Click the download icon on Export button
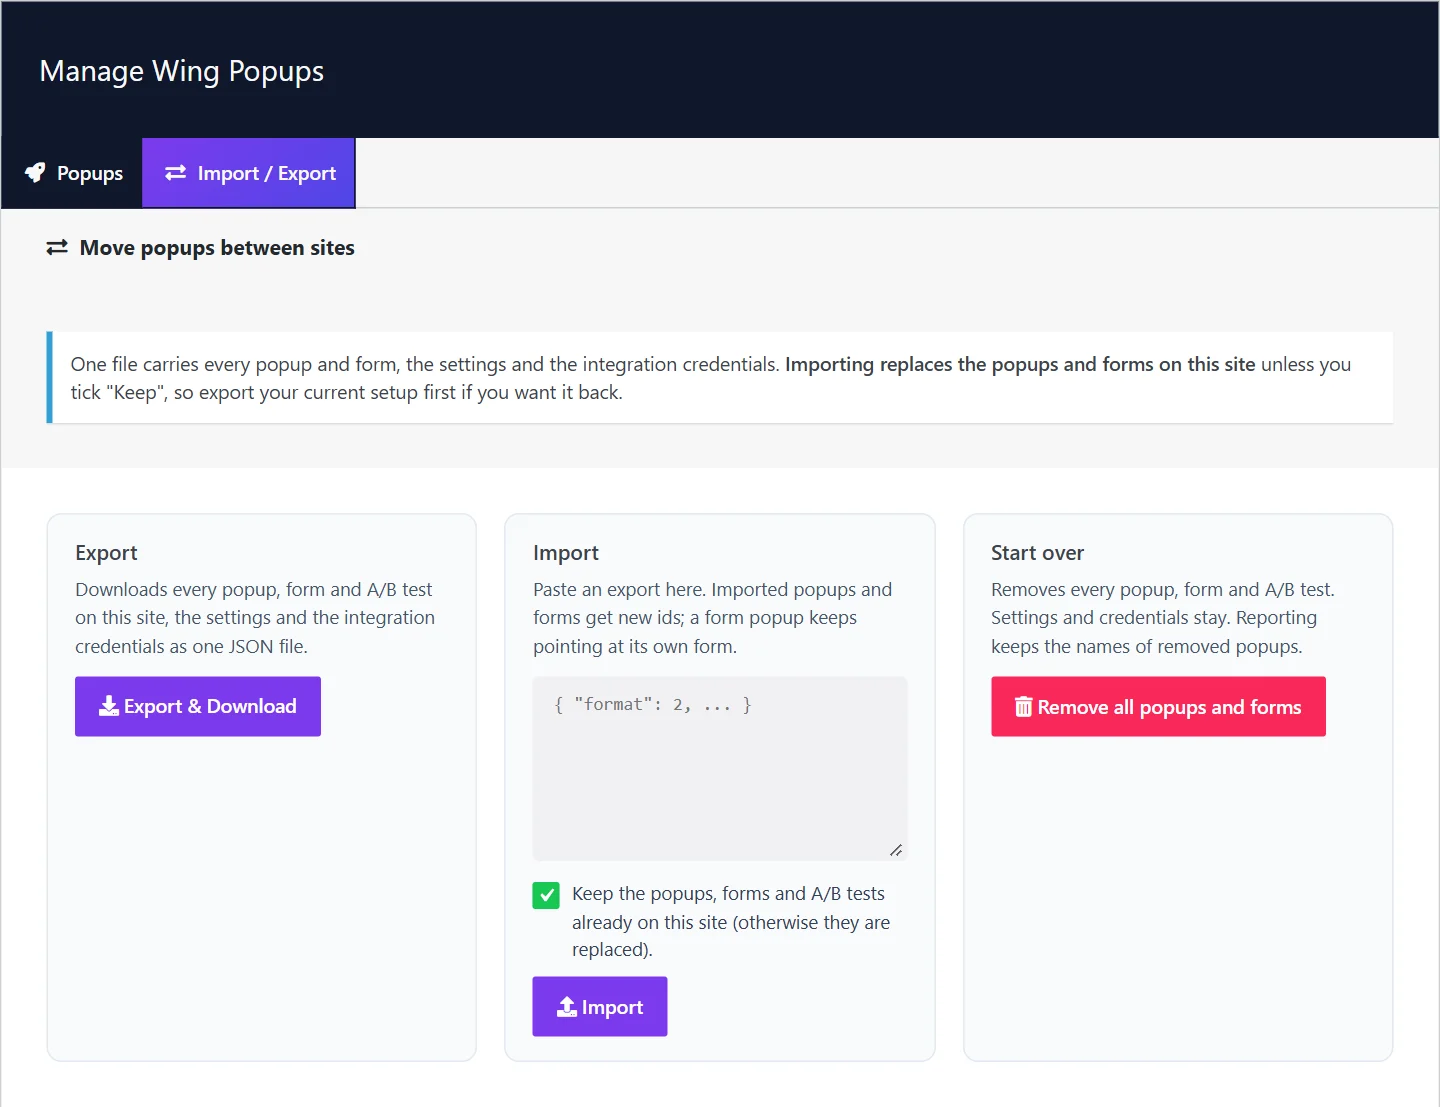Image resolution: width=1440 pixels, height=1107 pixels. [x=109, y=706]
